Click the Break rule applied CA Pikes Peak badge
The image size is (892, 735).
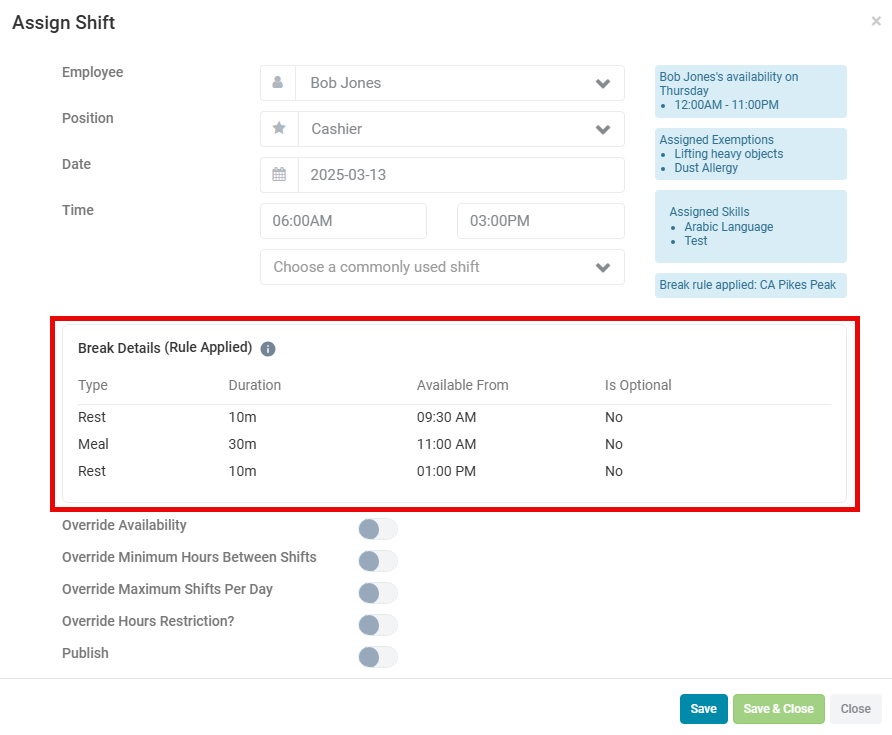pos(751,285)
